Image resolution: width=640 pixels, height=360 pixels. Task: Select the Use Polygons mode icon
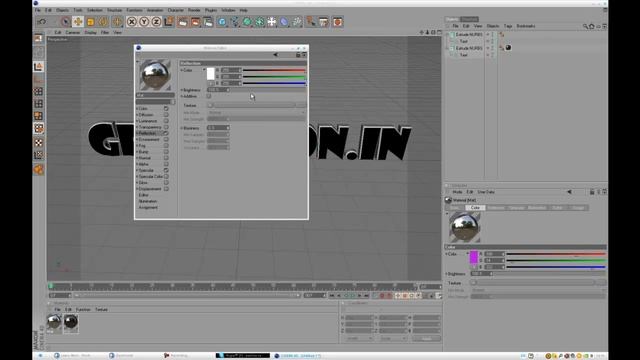[38, 116]
